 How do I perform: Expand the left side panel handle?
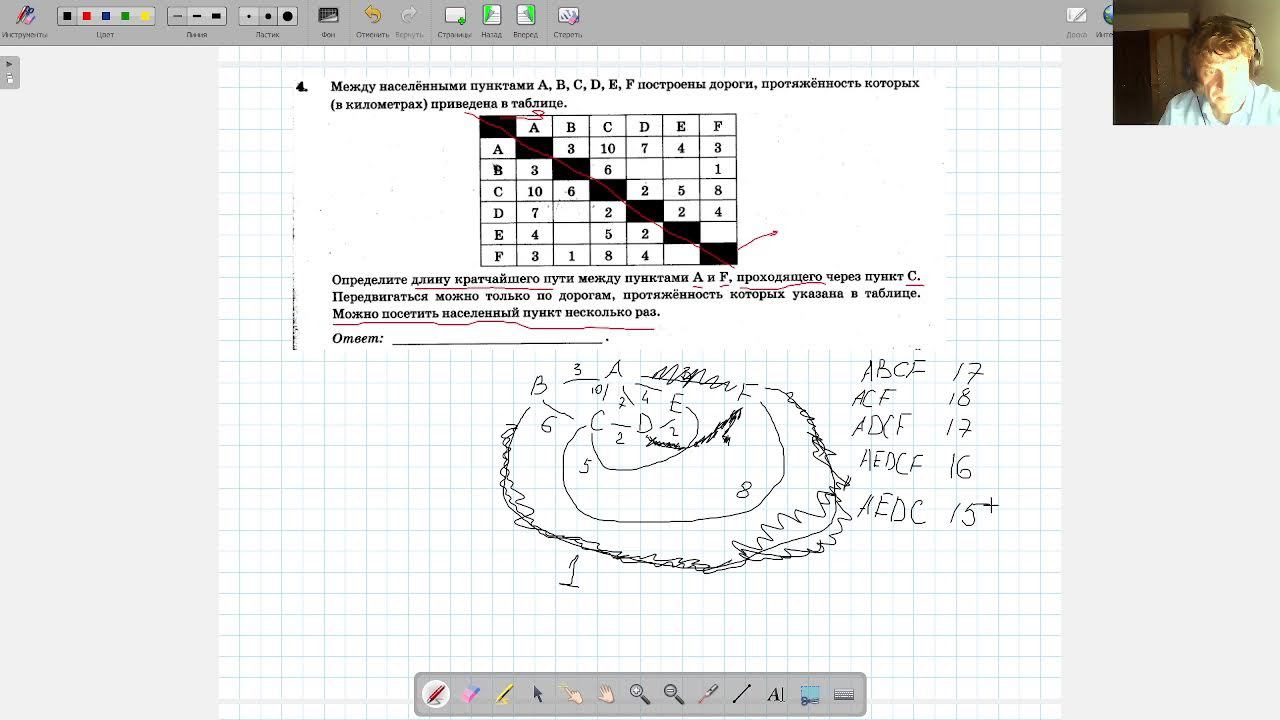click(x=9, y=72)
